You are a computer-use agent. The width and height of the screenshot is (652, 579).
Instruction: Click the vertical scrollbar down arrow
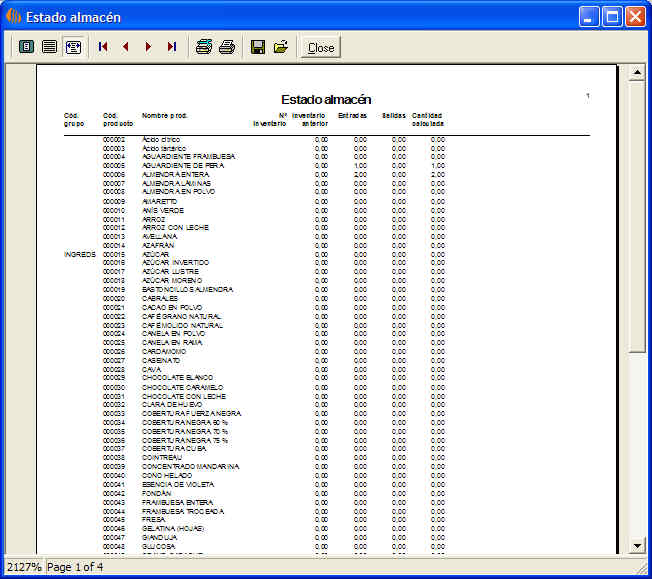pos(636,545)
